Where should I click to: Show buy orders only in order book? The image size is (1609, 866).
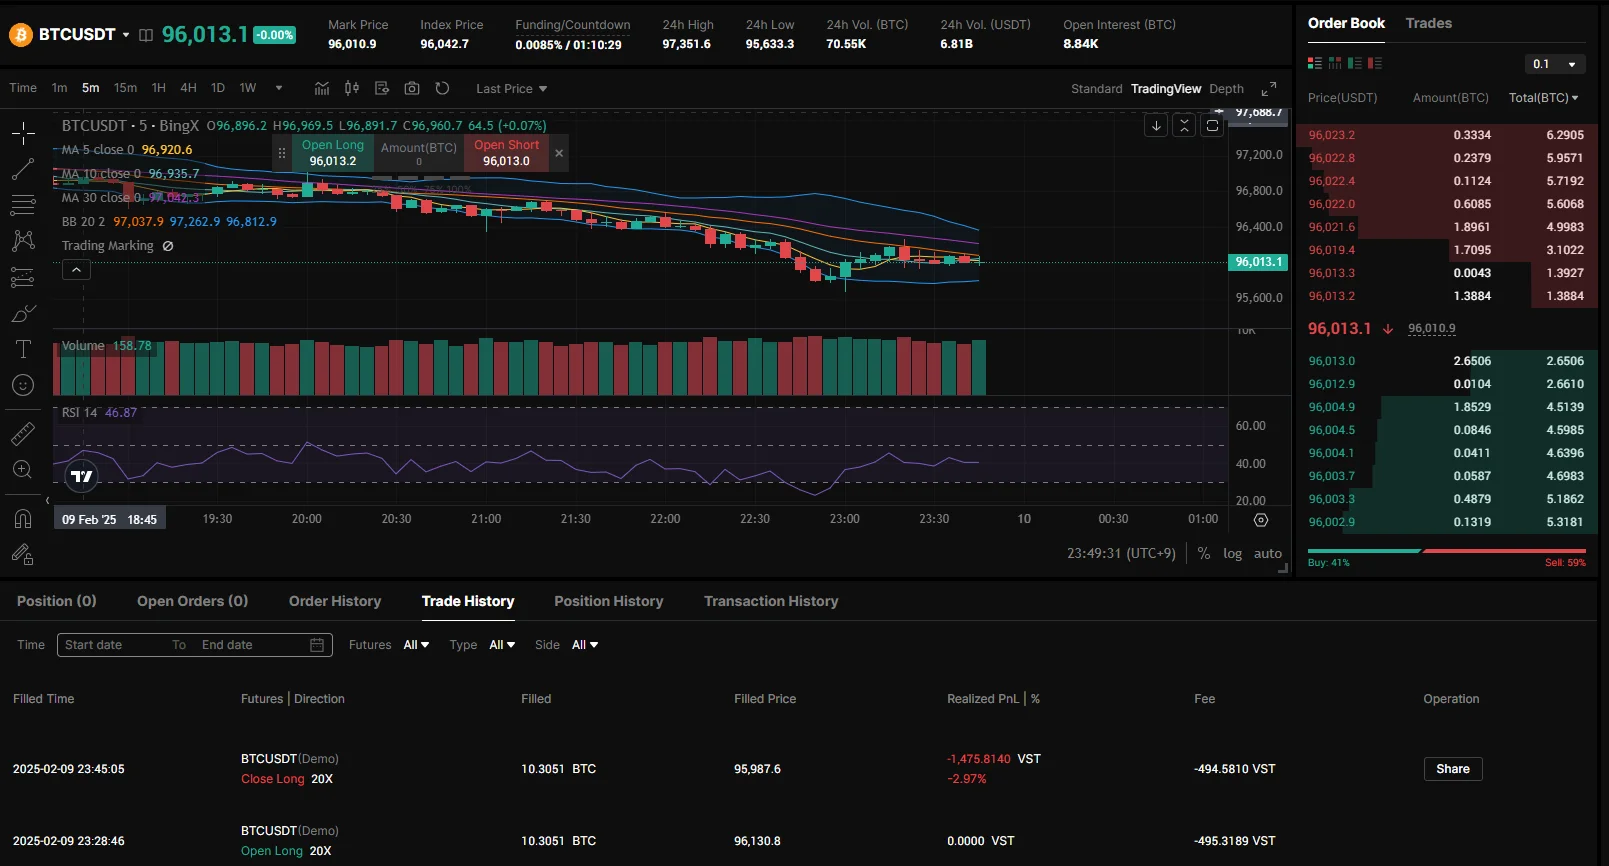pyautogui.click(x=1355, y=63)
